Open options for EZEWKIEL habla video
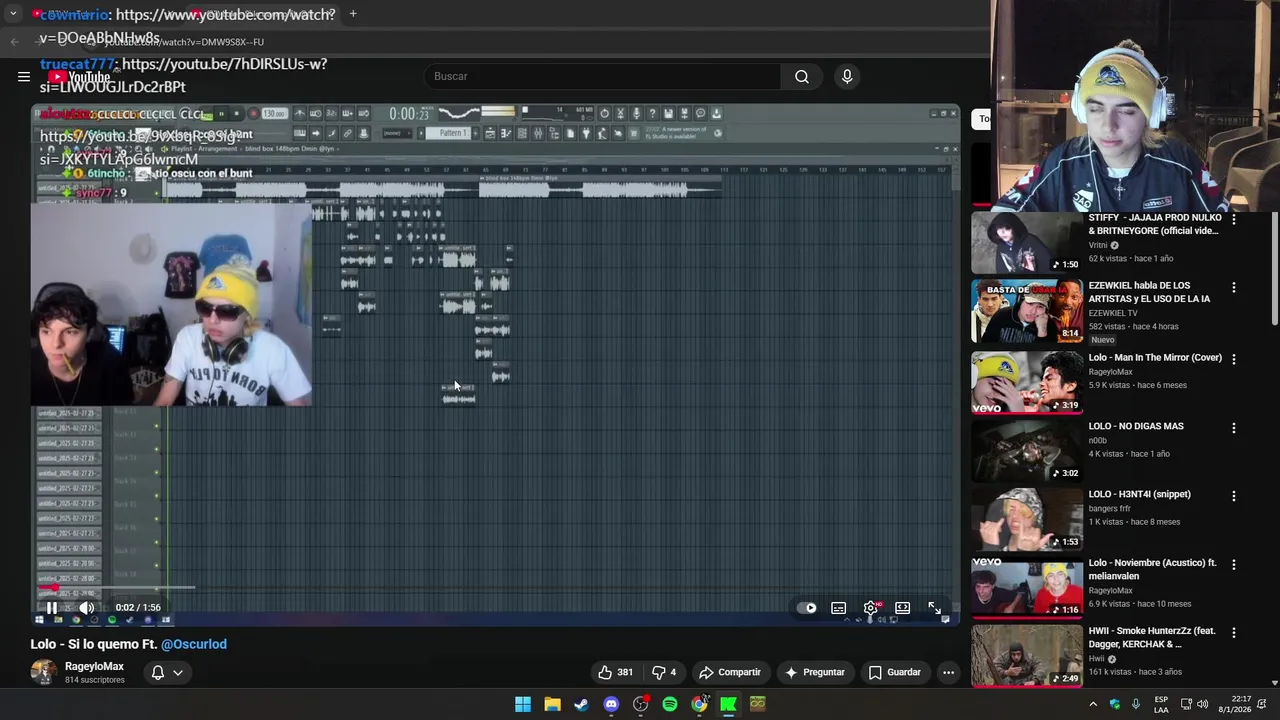 coord(1234,287)
